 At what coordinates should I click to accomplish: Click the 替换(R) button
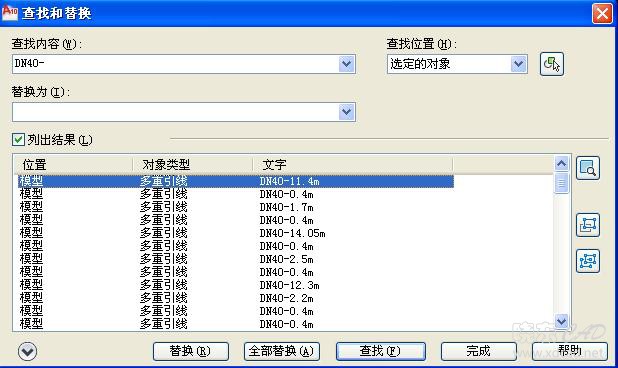(x=191, y=351)
